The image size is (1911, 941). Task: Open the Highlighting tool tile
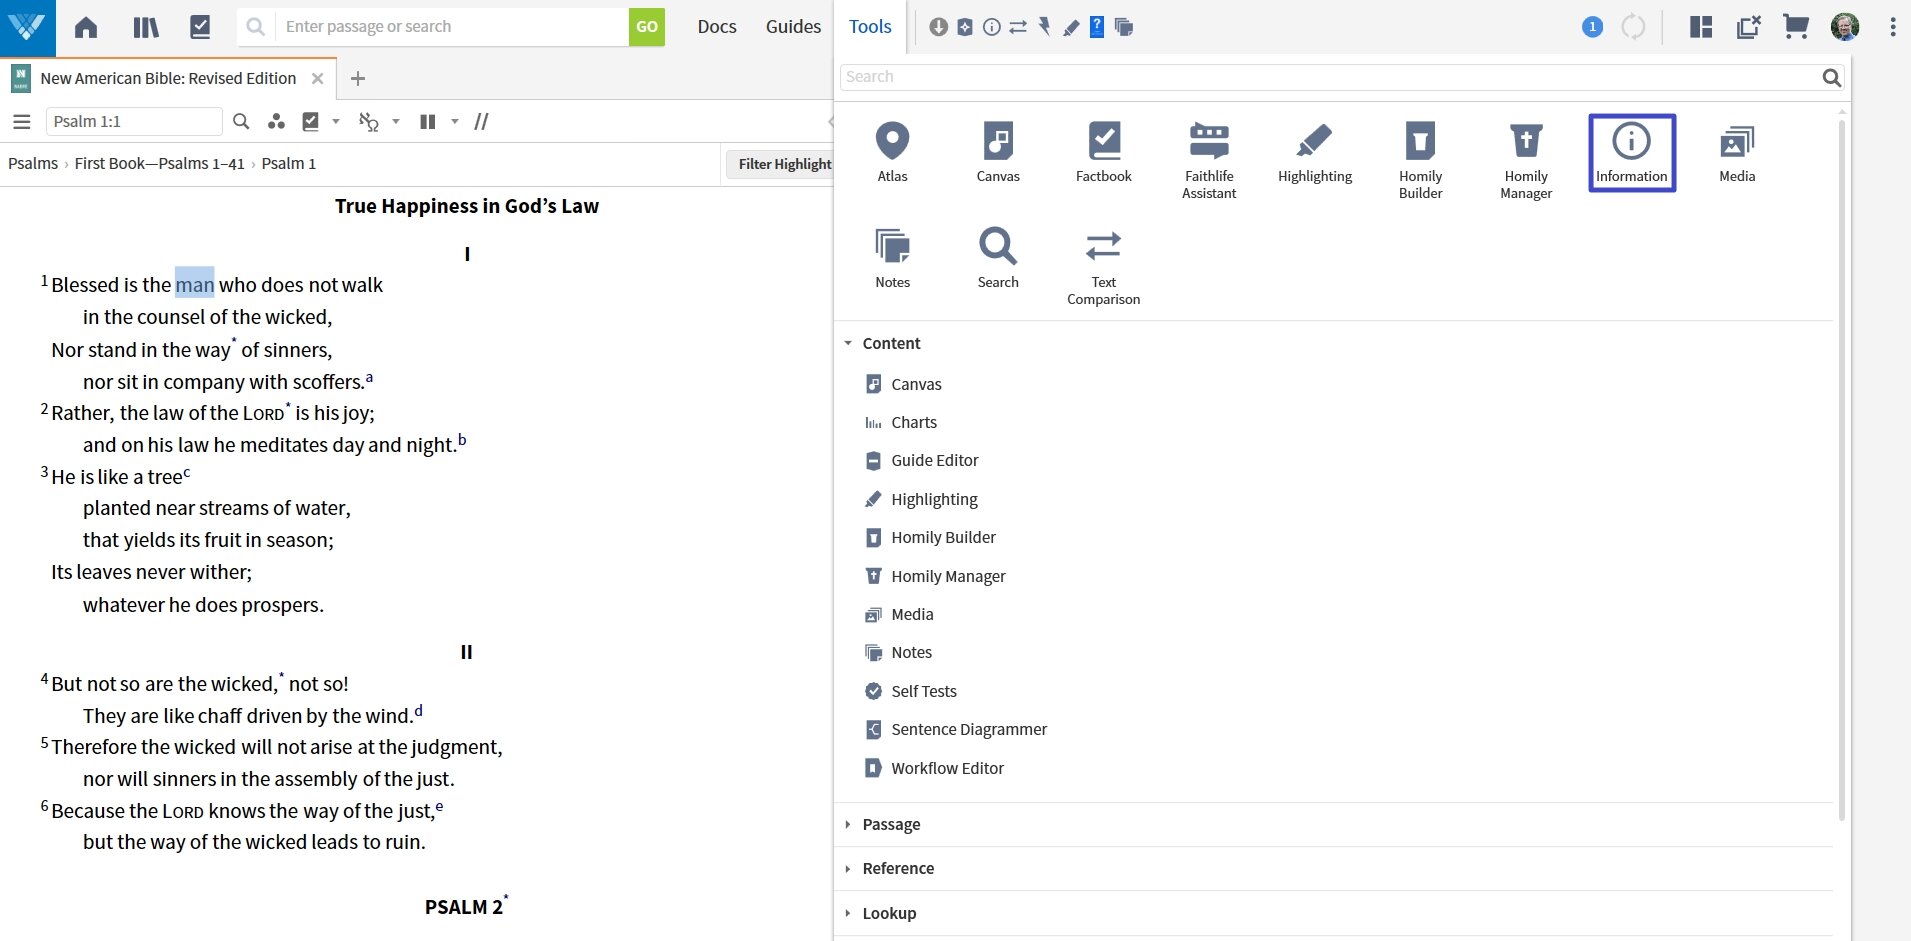click(1315, 152)
